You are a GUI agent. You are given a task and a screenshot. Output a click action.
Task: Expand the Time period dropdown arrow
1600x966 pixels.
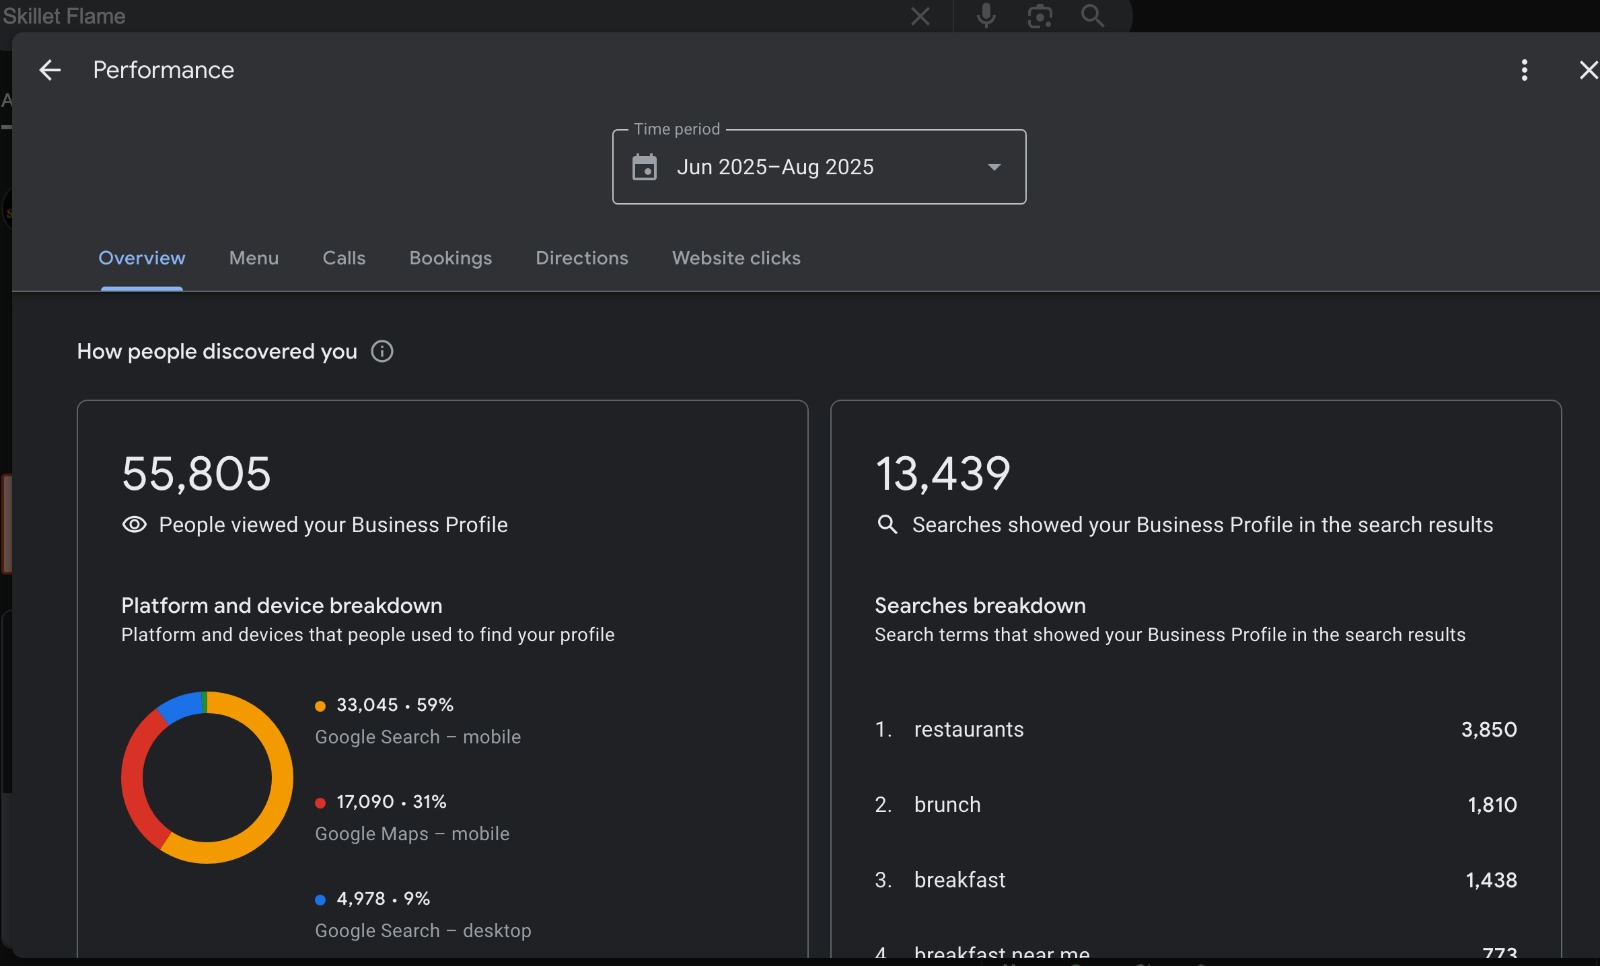[x=994, y=167]
